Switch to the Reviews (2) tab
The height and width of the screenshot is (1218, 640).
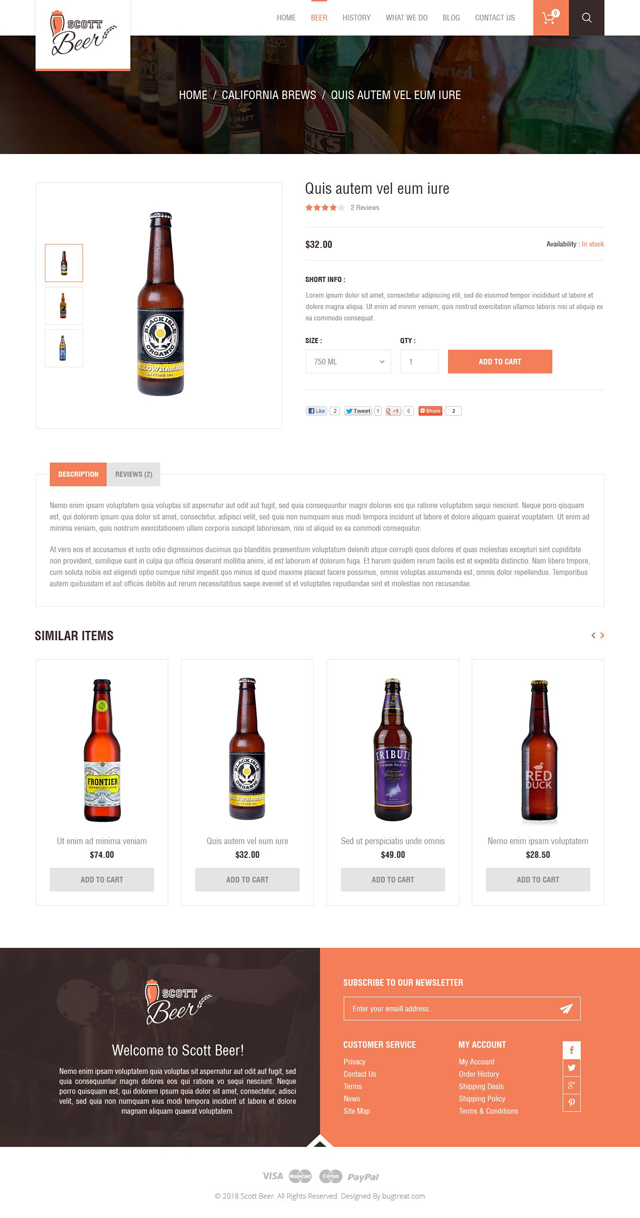tap(133, 474)
